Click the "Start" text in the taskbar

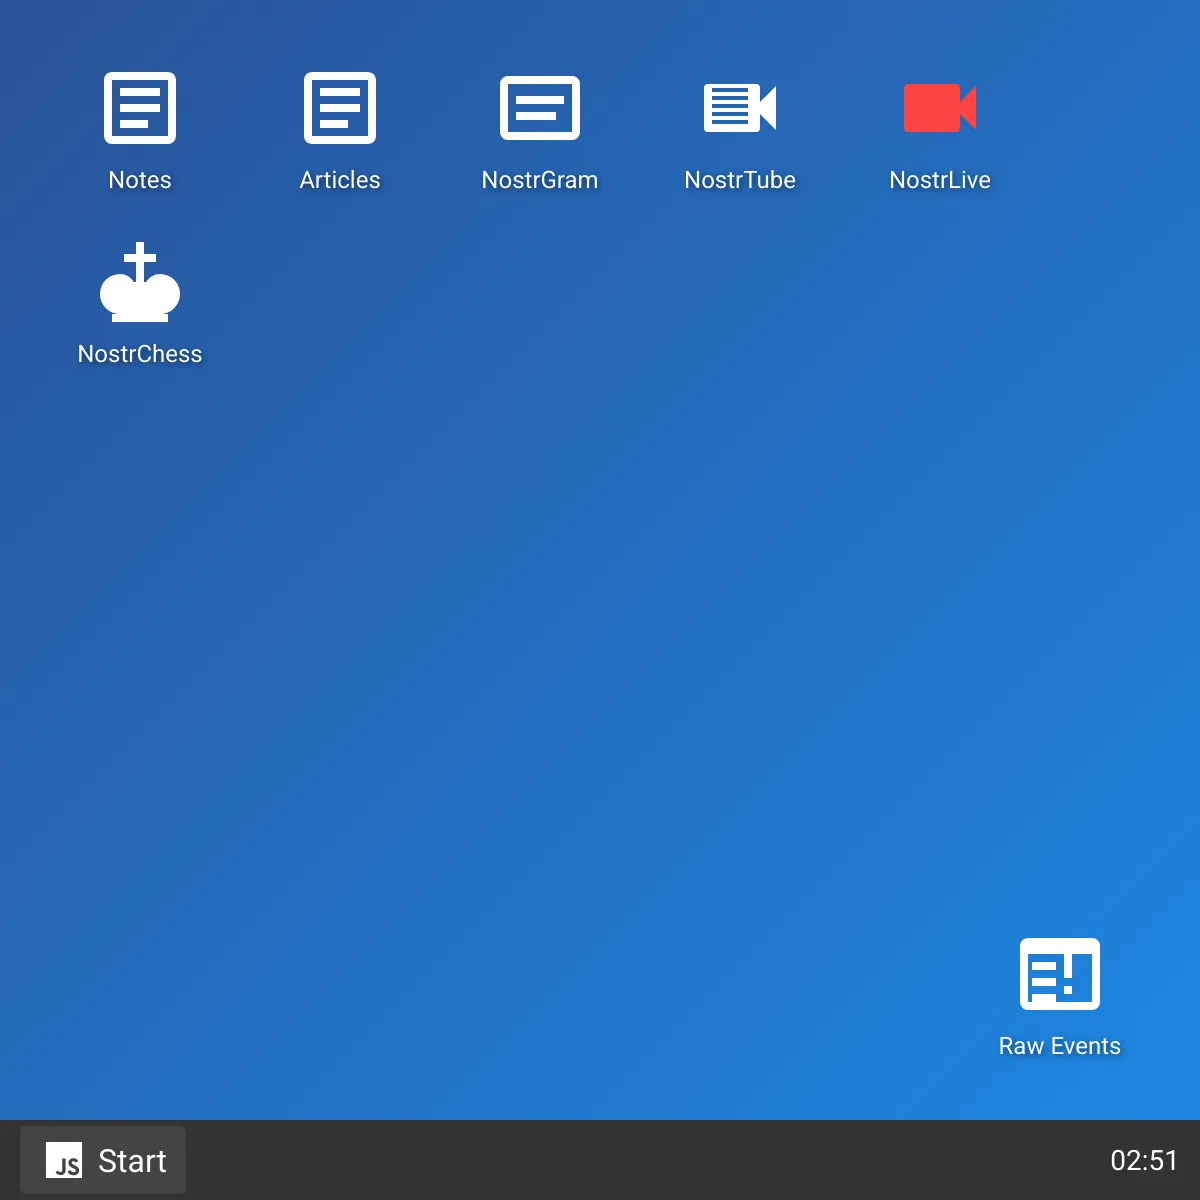point(132,1161)
